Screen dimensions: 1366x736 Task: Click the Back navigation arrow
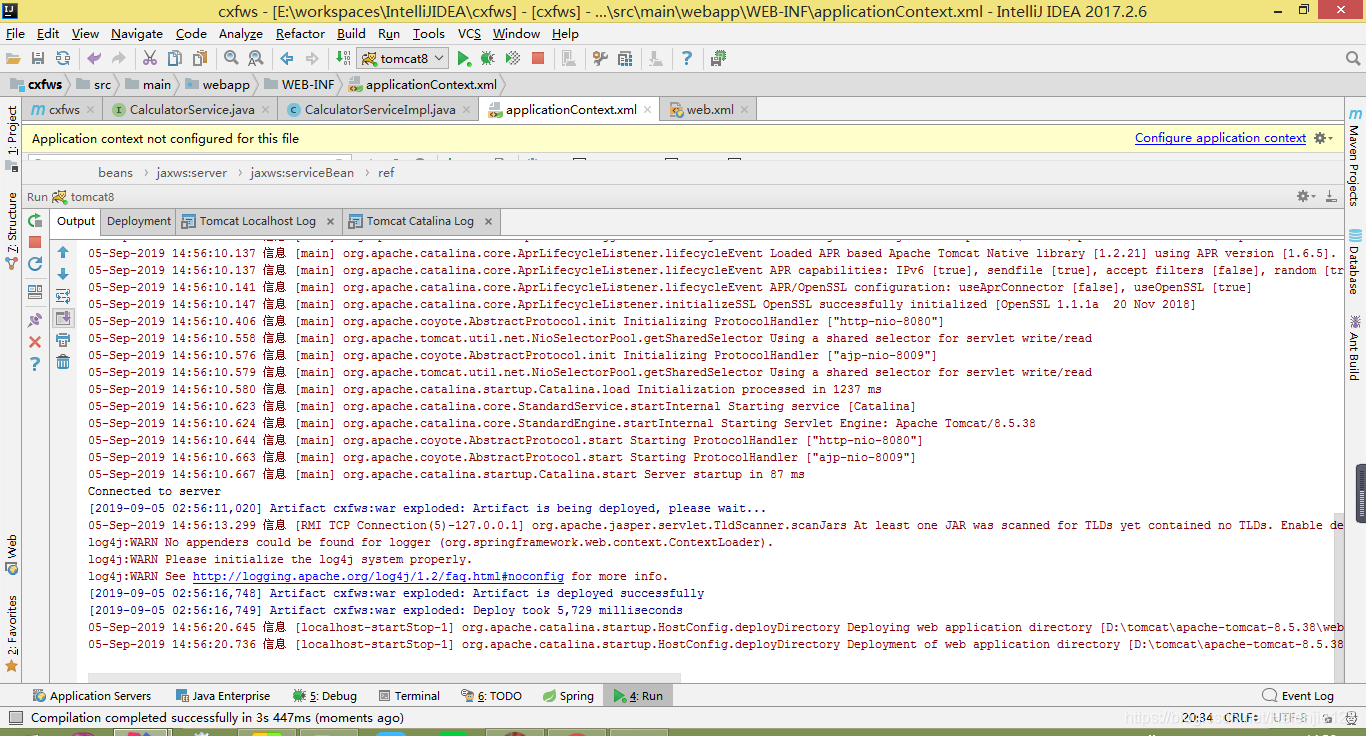coord(287,59)
